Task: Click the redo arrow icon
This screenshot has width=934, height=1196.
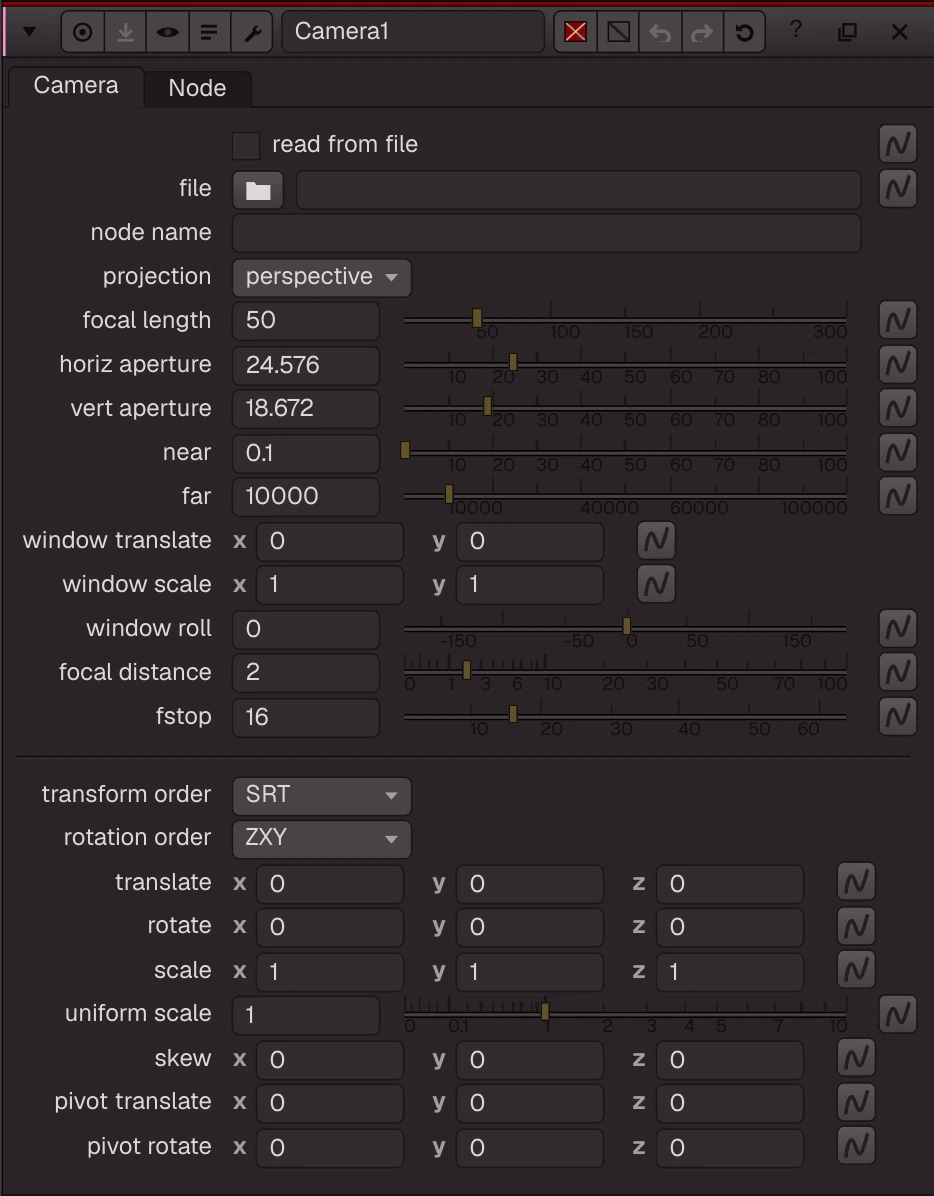Action: 702,32
